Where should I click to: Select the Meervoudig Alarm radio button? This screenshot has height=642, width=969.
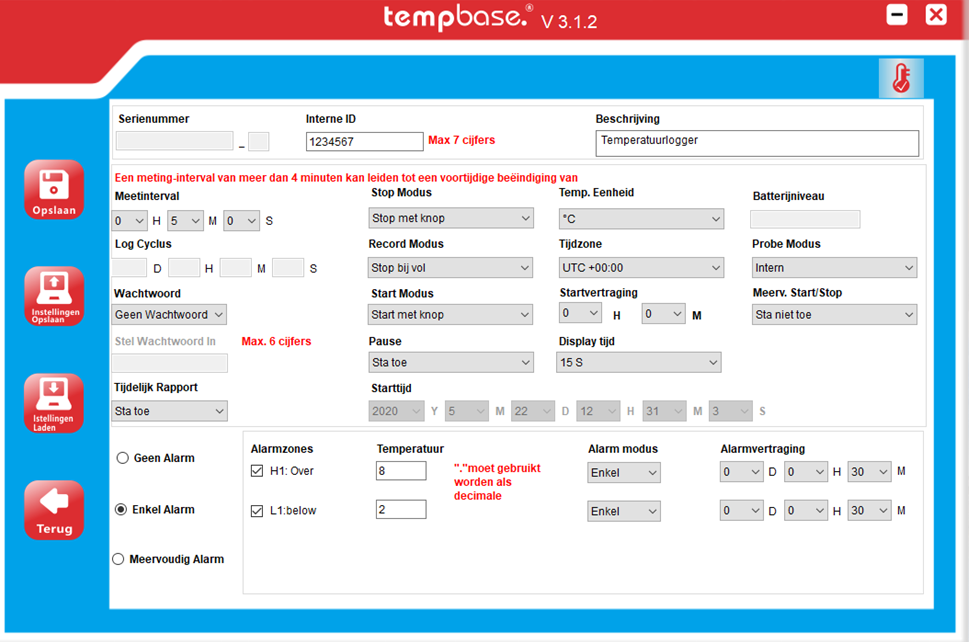[x=118, y=559]
